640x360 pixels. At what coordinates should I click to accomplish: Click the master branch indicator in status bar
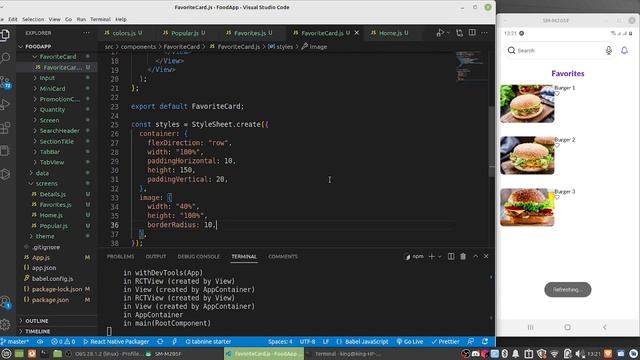tap(15, 341)
